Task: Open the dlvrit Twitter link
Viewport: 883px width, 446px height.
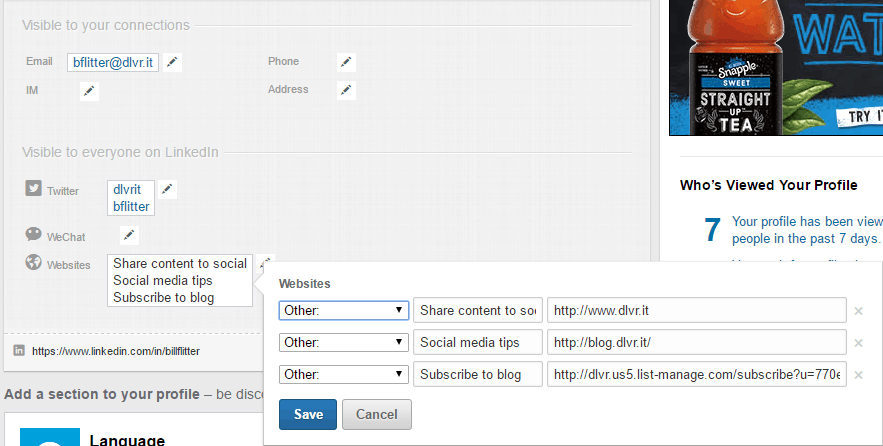Action: [x=127, y=190]
